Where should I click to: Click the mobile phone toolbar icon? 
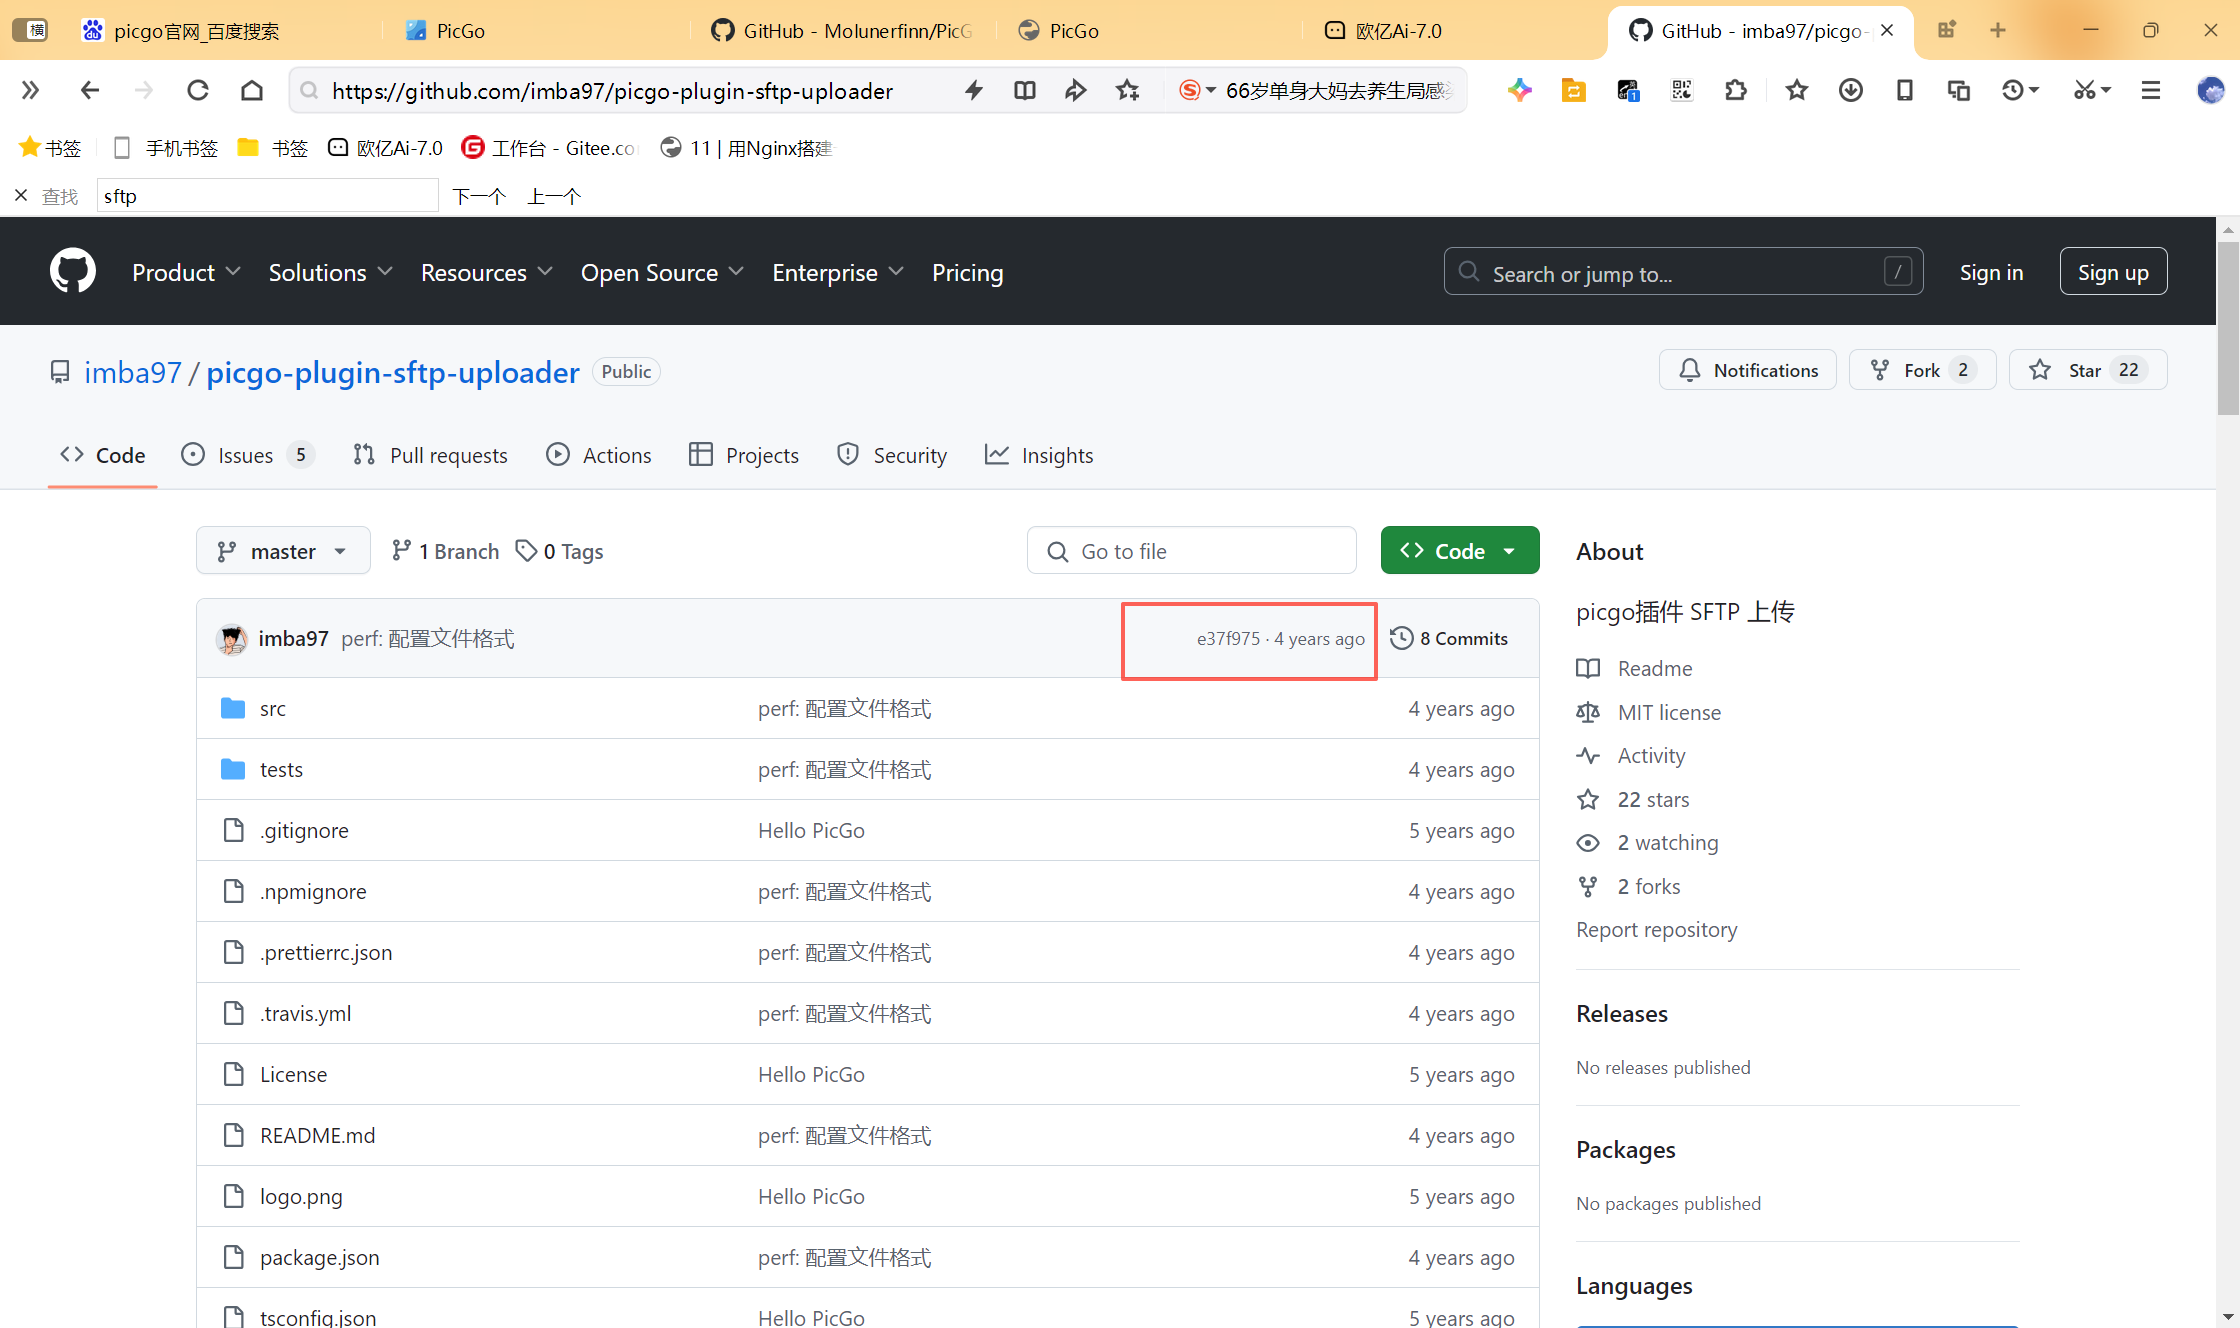point(1905,91)
